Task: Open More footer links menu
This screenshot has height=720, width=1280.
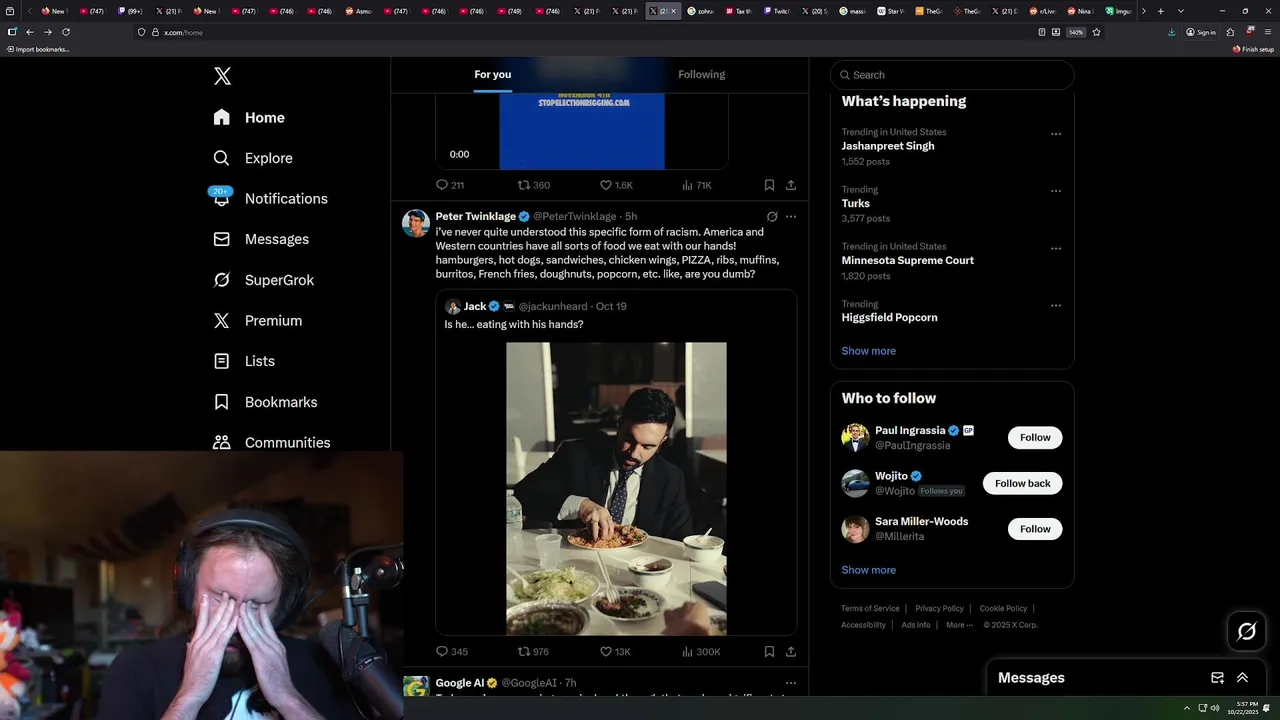Action: [x=959, y=625]
